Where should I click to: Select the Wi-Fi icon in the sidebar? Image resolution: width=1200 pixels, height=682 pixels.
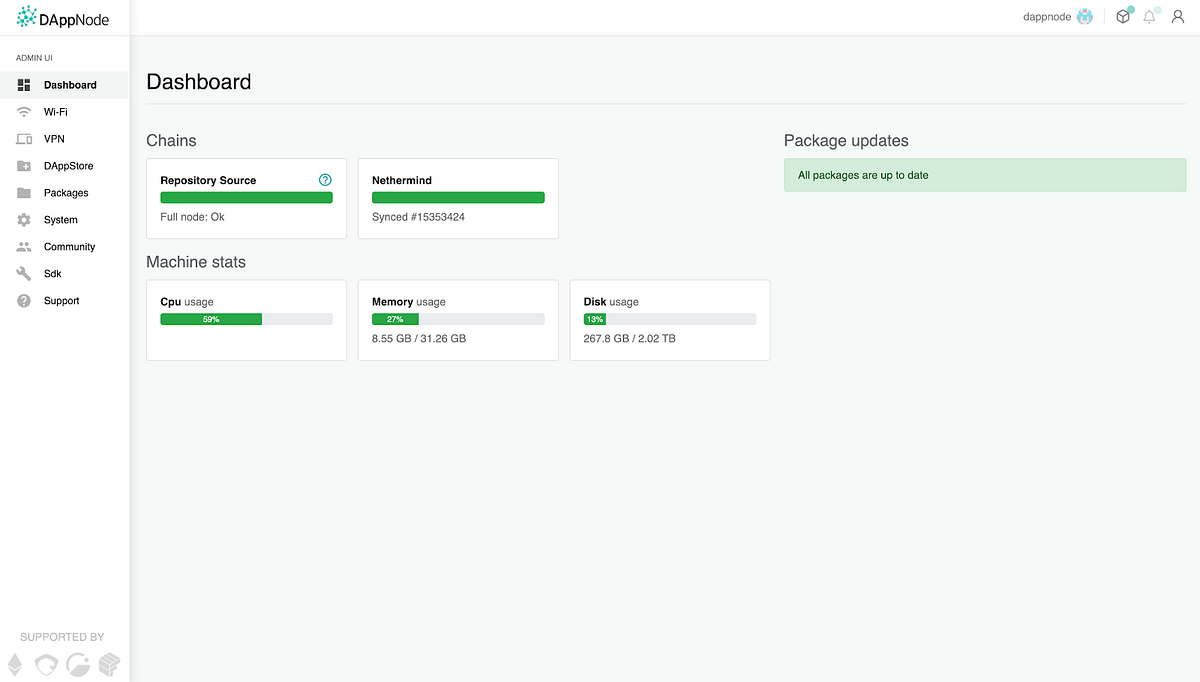(22, 111)
